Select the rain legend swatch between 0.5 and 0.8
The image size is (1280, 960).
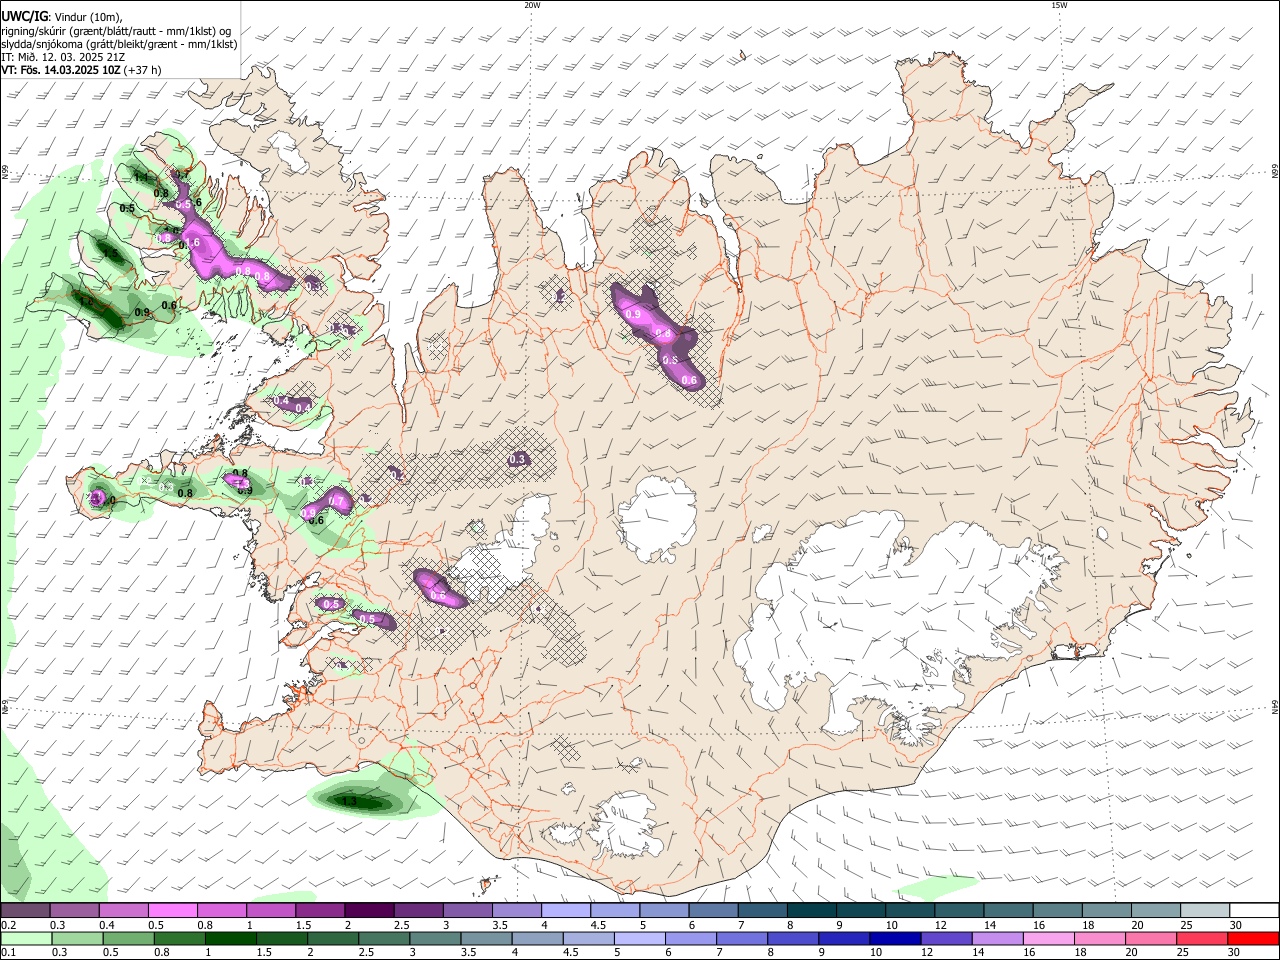tap(128, 938)
